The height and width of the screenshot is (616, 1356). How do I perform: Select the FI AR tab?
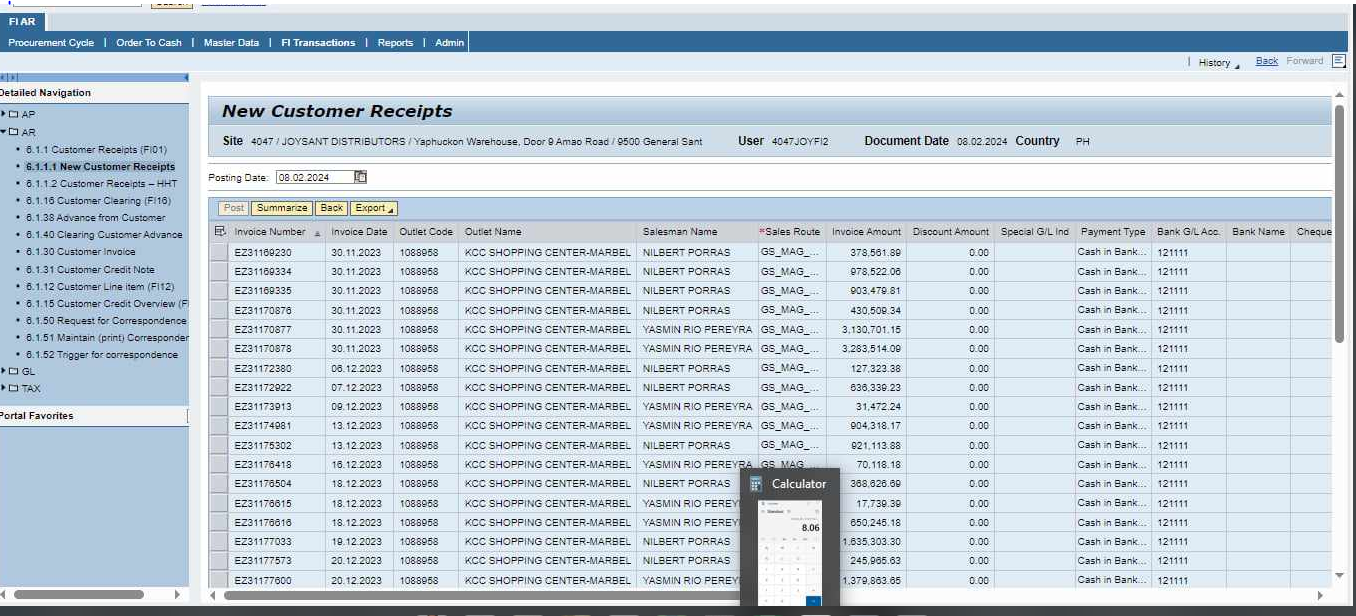[x=22, y=21]
